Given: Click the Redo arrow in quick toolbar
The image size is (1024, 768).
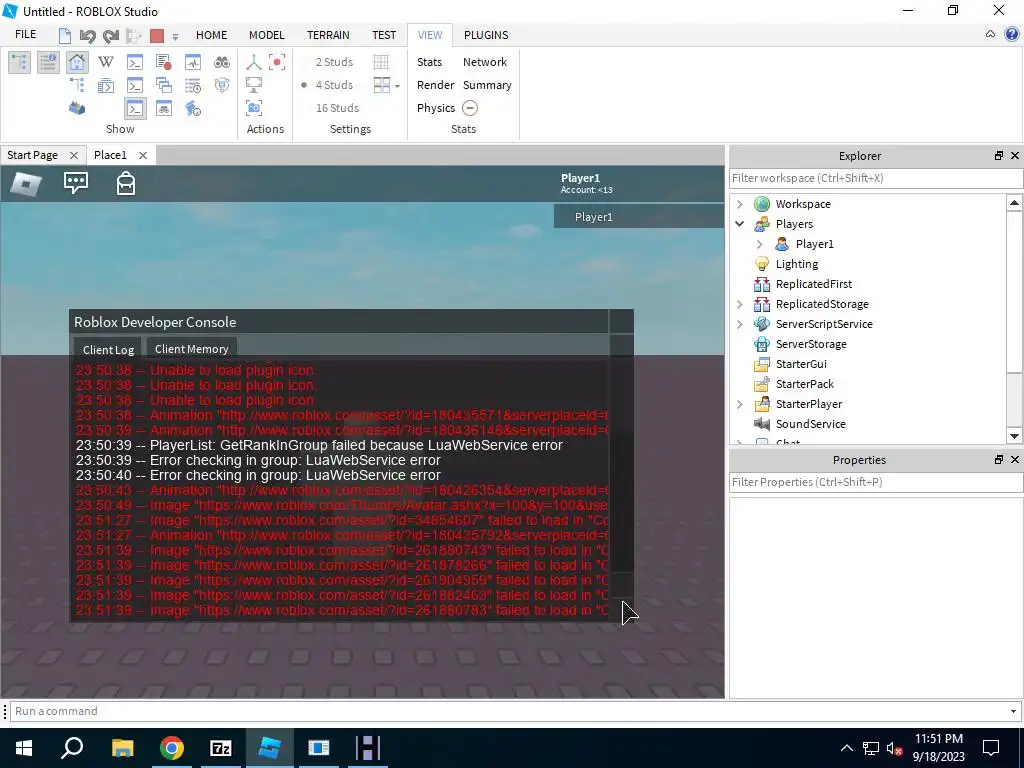Looking at the screenshot, I should coord(111,35).
